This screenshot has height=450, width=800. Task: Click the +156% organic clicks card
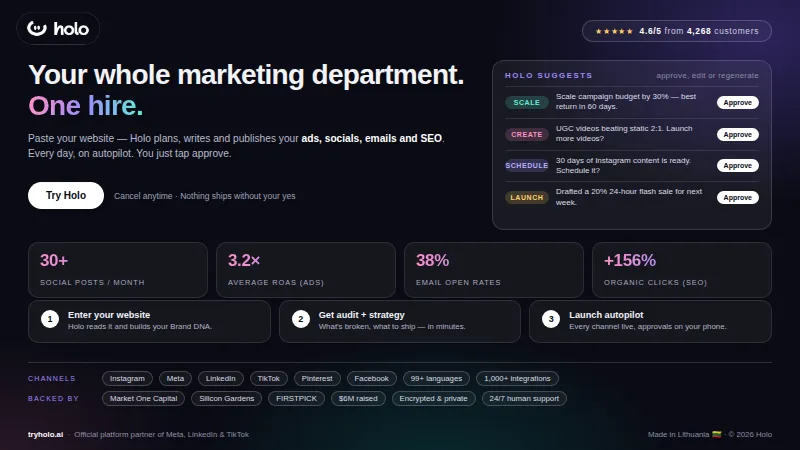click(682, 270)
